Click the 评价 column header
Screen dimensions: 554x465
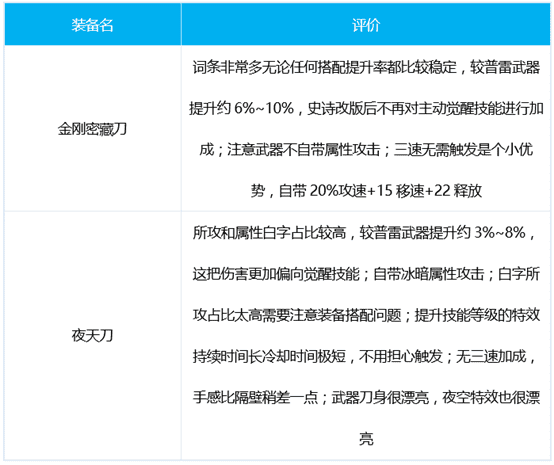[366, 25]
